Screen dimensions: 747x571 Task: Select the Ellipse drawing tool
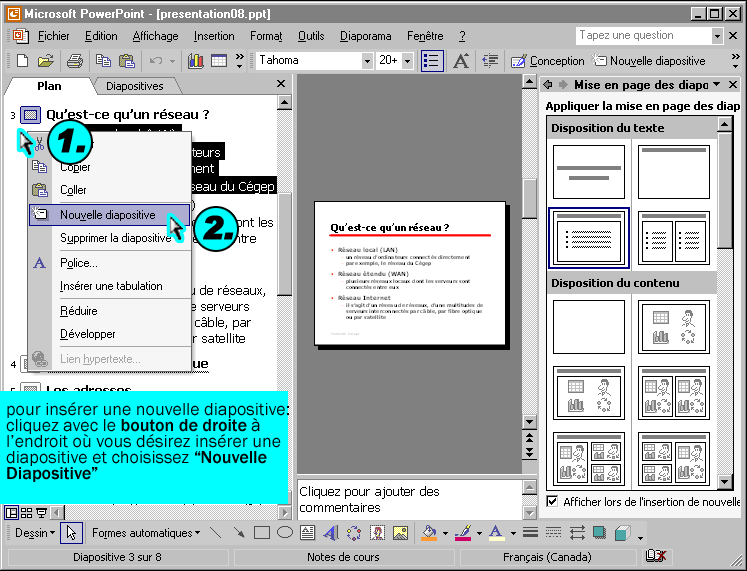point(285,532)
